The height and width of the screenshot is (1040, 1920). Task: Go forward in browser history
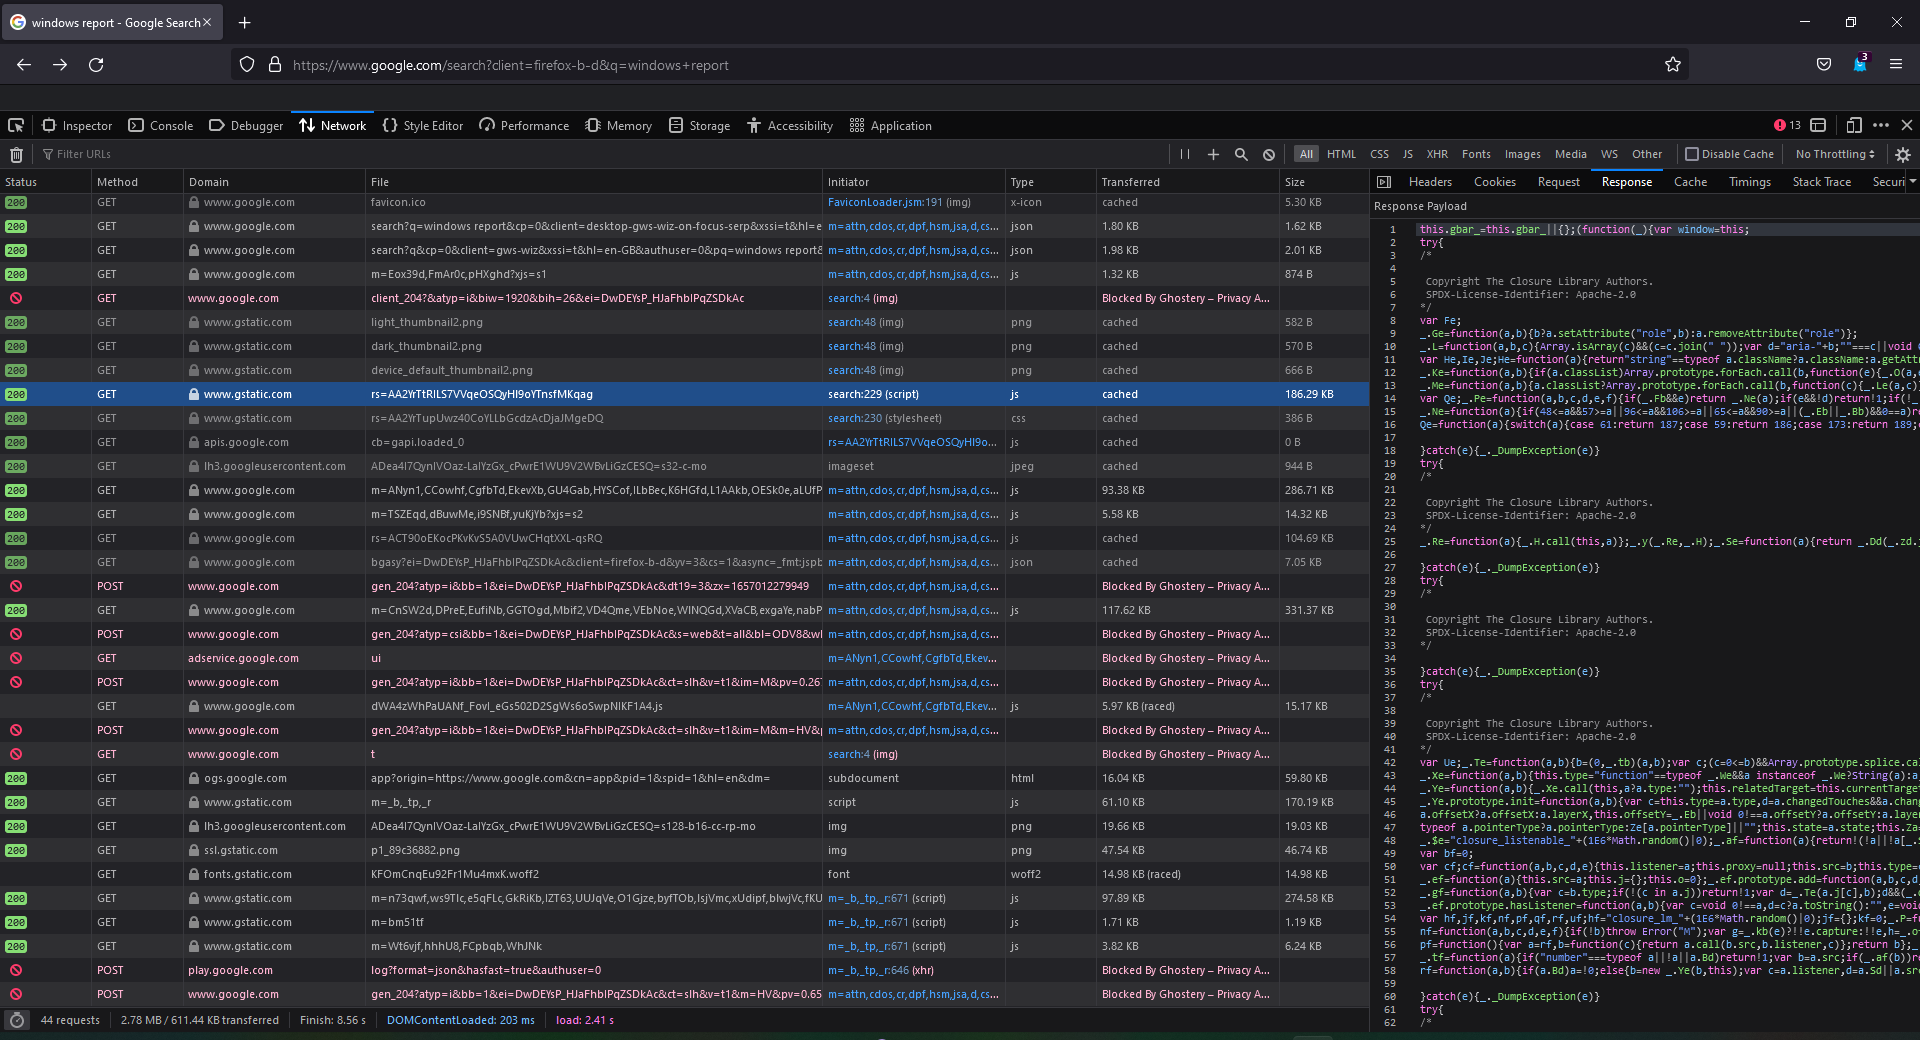60,65
